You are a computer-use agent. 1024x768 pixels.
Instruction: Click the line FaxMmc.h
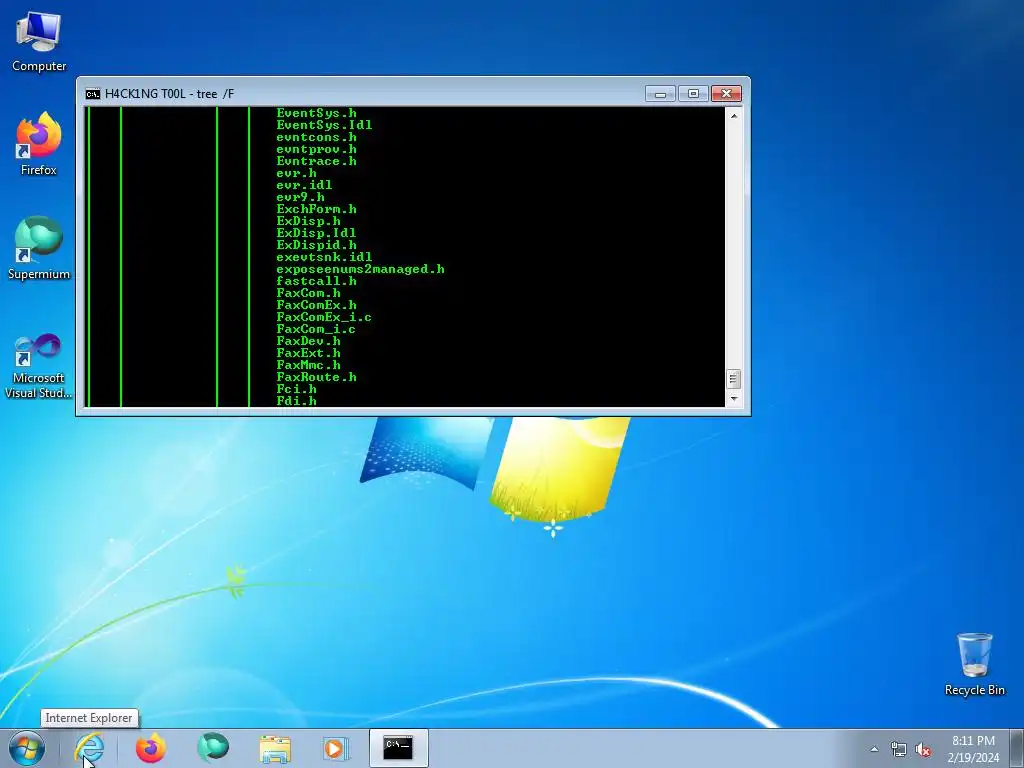[308, 364]
